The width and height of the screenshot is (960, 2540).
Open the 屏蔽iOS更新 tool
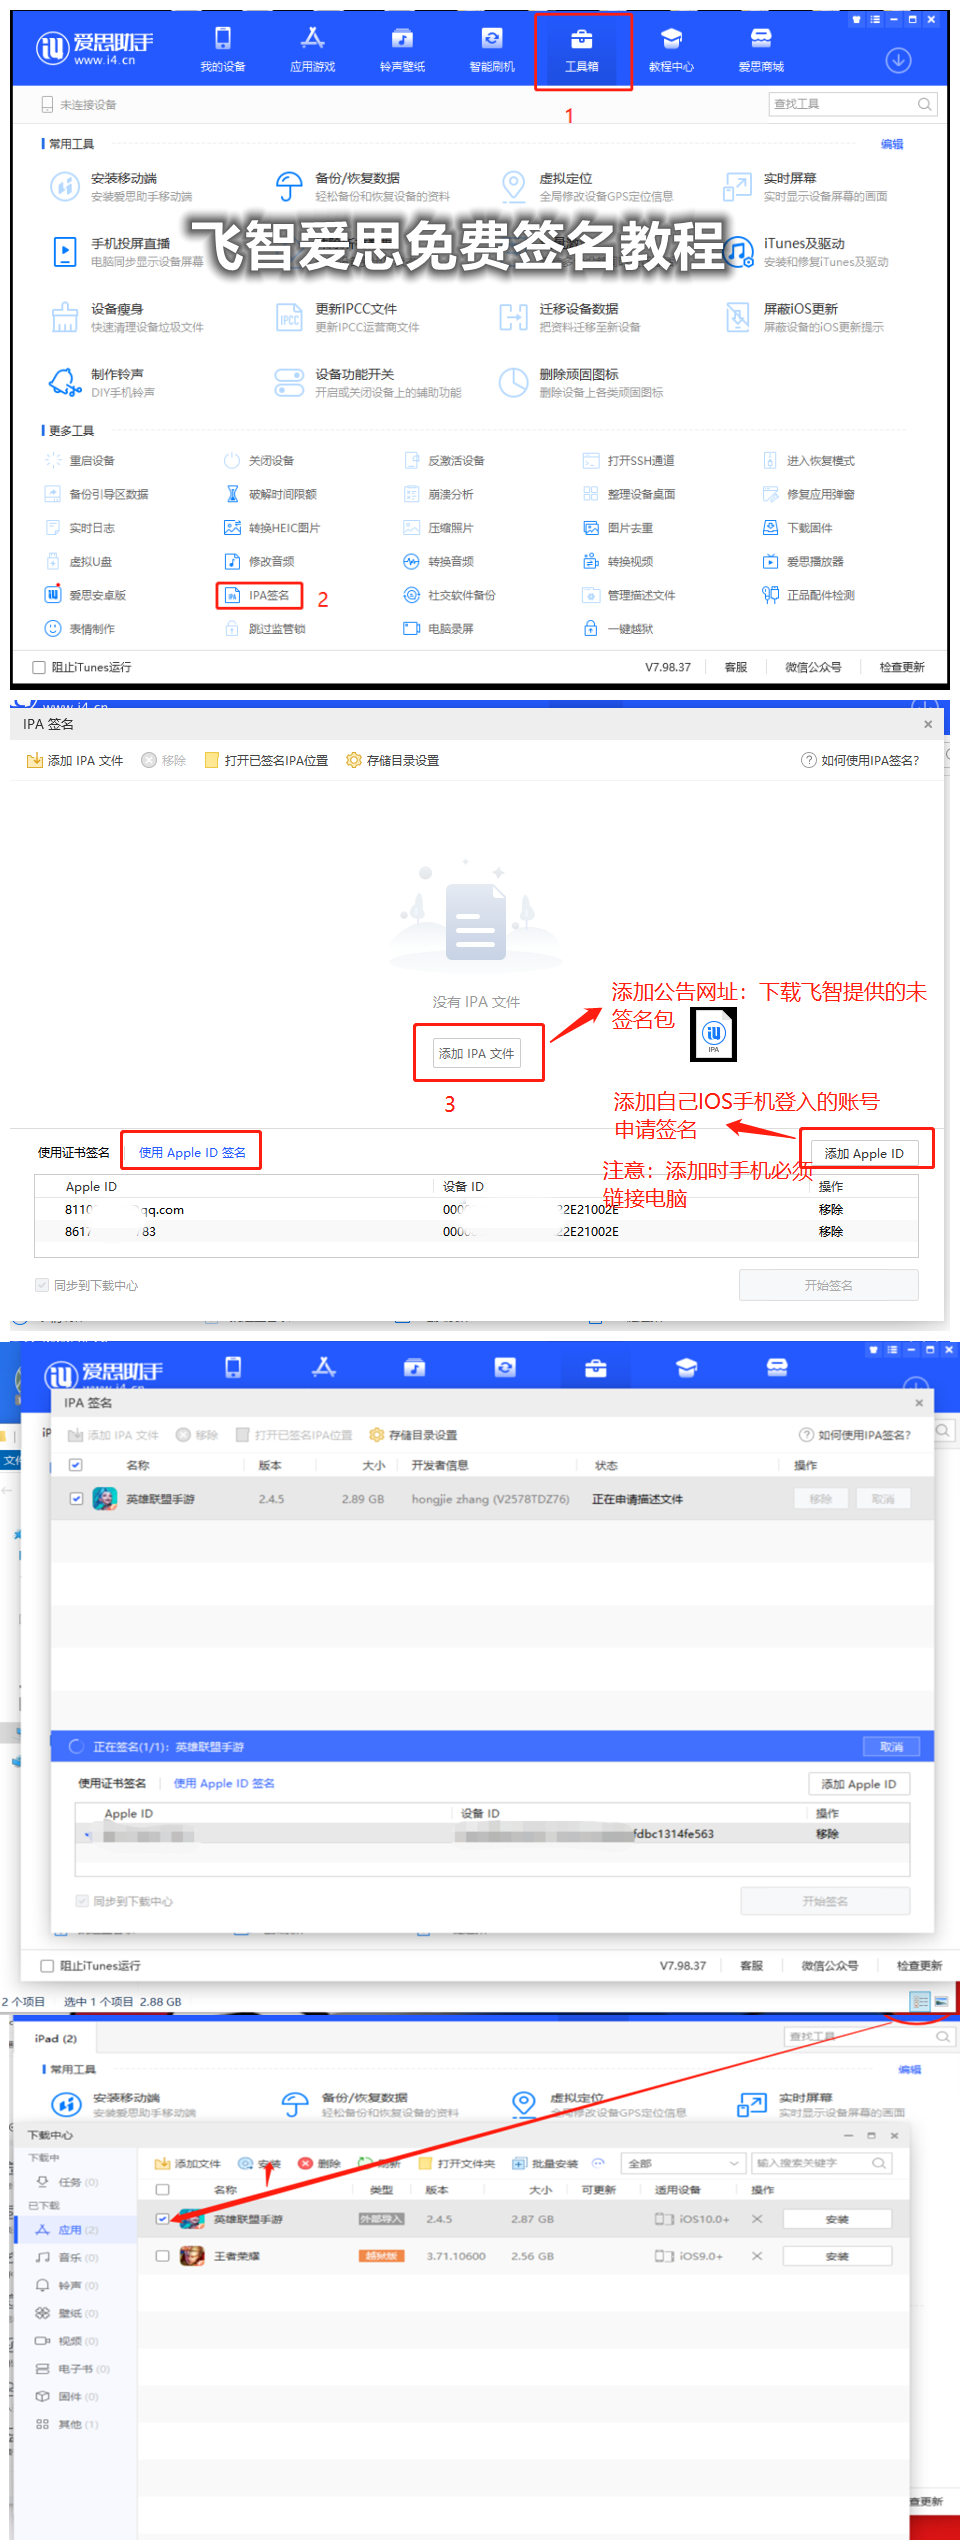point(805,317)
